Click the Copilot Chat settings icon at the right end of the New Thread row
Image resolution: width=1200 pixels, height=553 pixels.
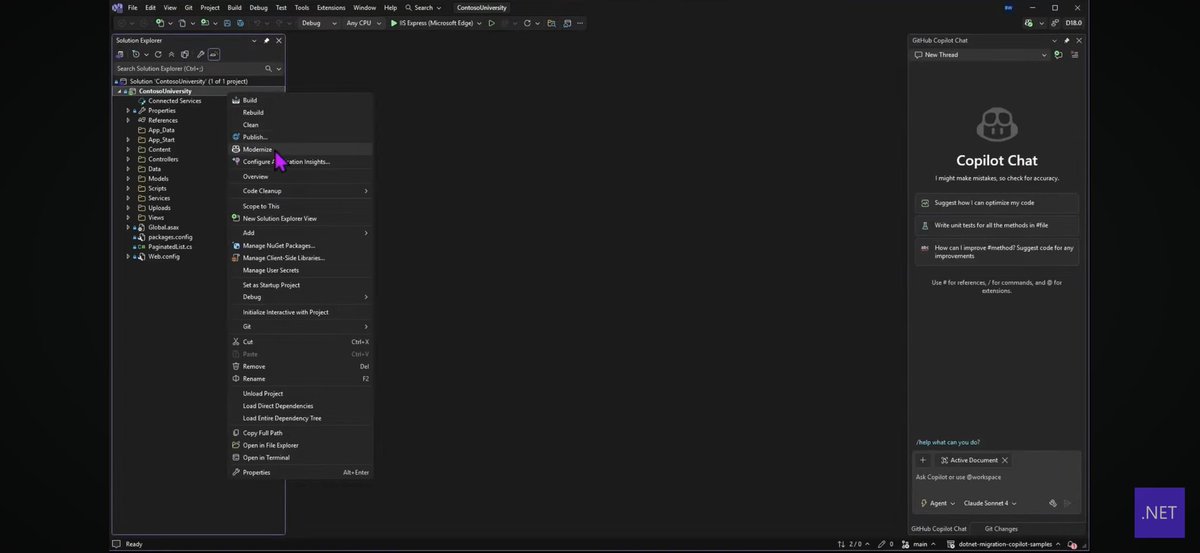(x=1075, y=55)
